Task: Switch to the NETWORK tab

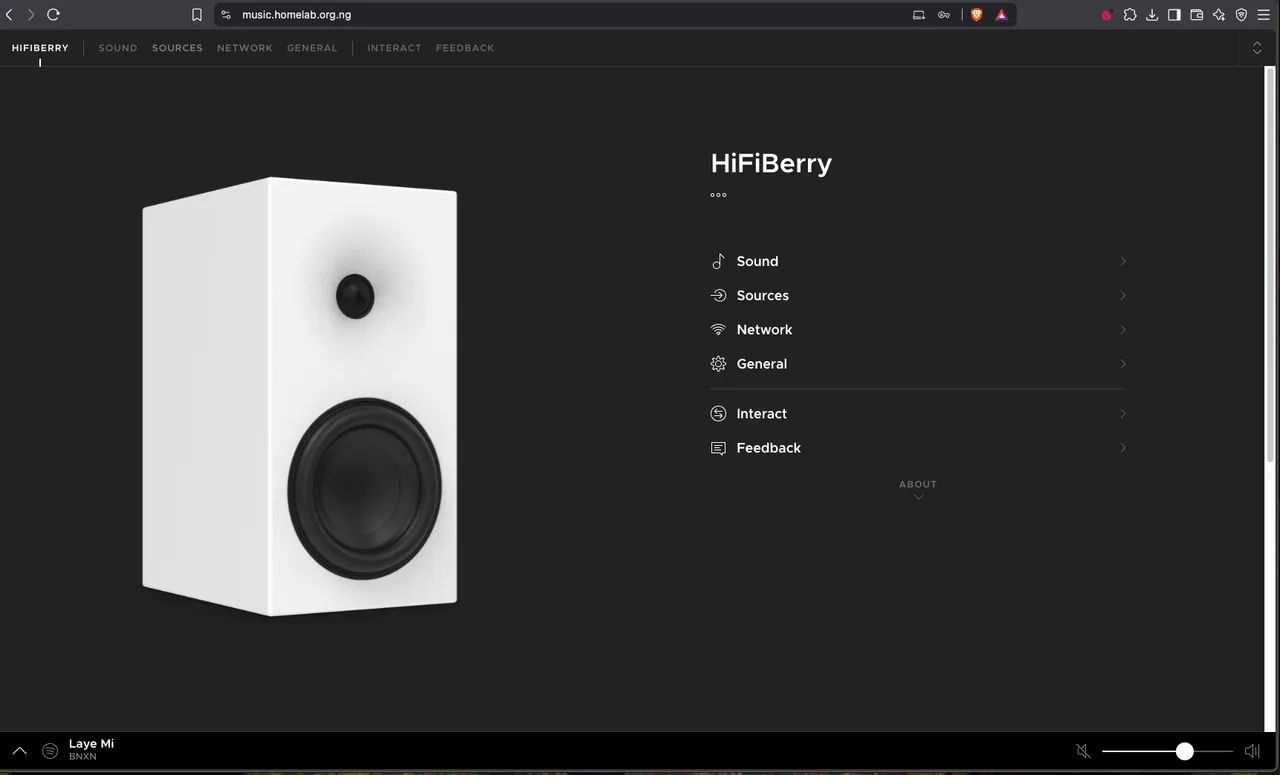Action: point(245,48)
